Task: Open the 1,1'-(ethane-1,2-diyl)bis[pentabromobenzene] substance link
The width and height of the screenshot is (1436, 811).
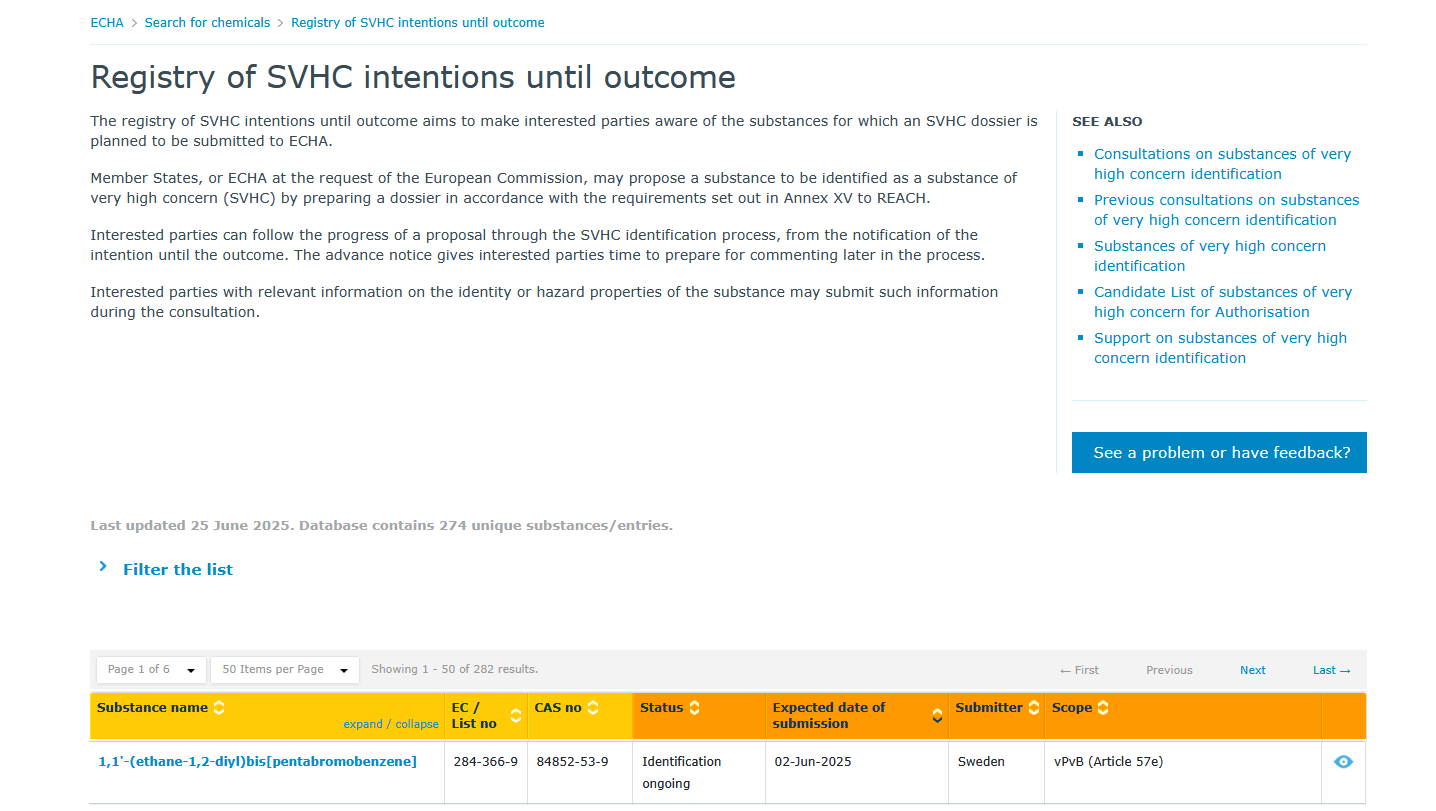Action: click(258, 761)
